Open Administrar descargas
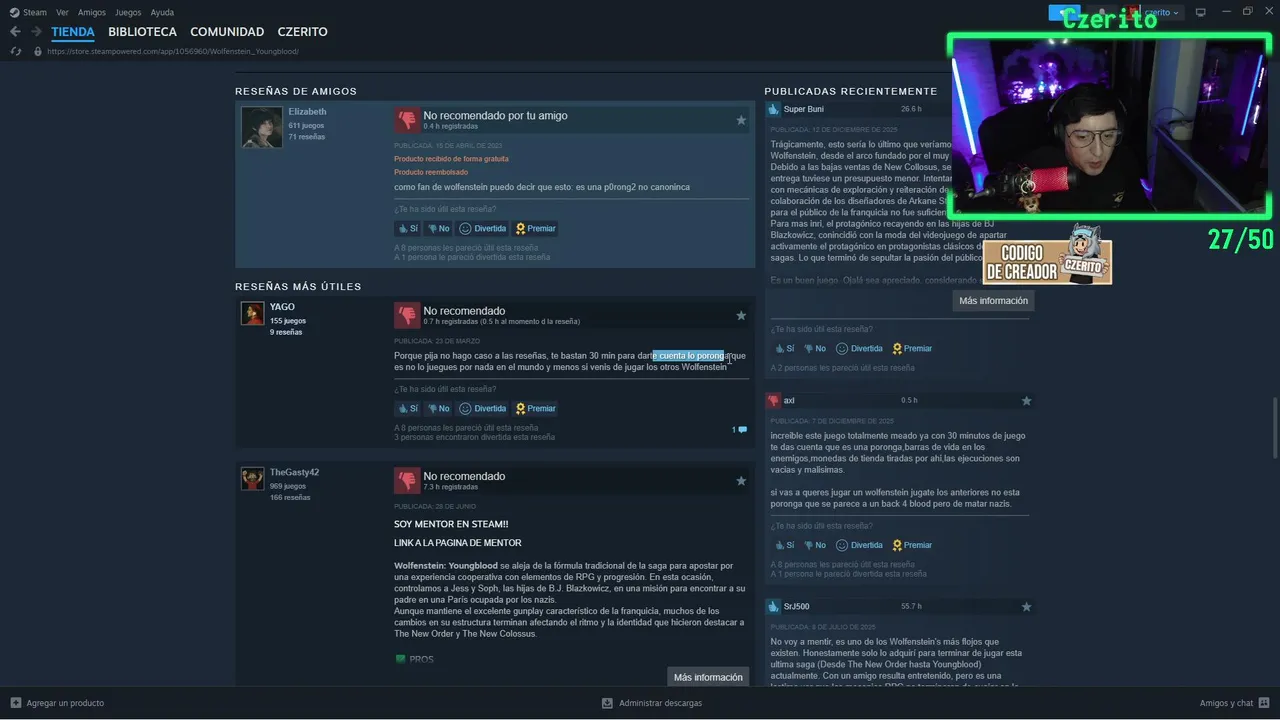 point(660,703)
